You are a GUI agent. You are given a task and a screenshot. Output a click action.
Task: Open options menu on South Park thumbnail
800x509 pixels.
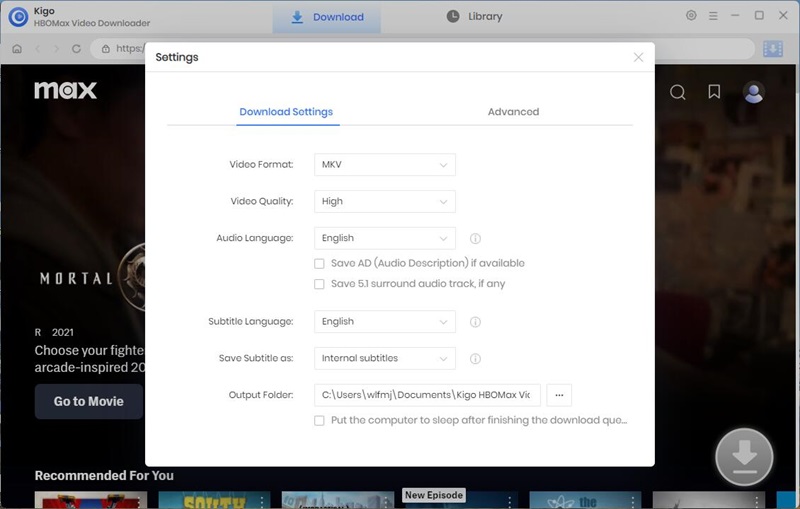point(262,501)
